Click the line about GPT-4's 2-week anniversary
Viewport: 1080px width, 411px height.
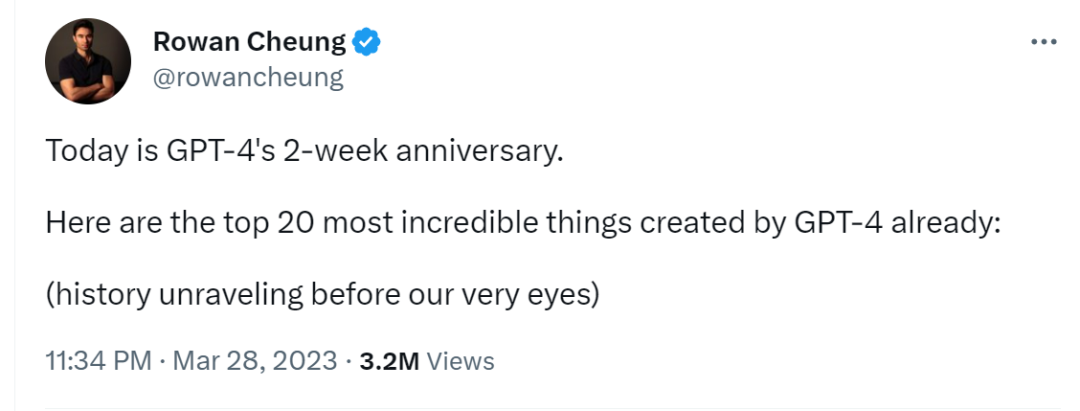tap(305, 154)
